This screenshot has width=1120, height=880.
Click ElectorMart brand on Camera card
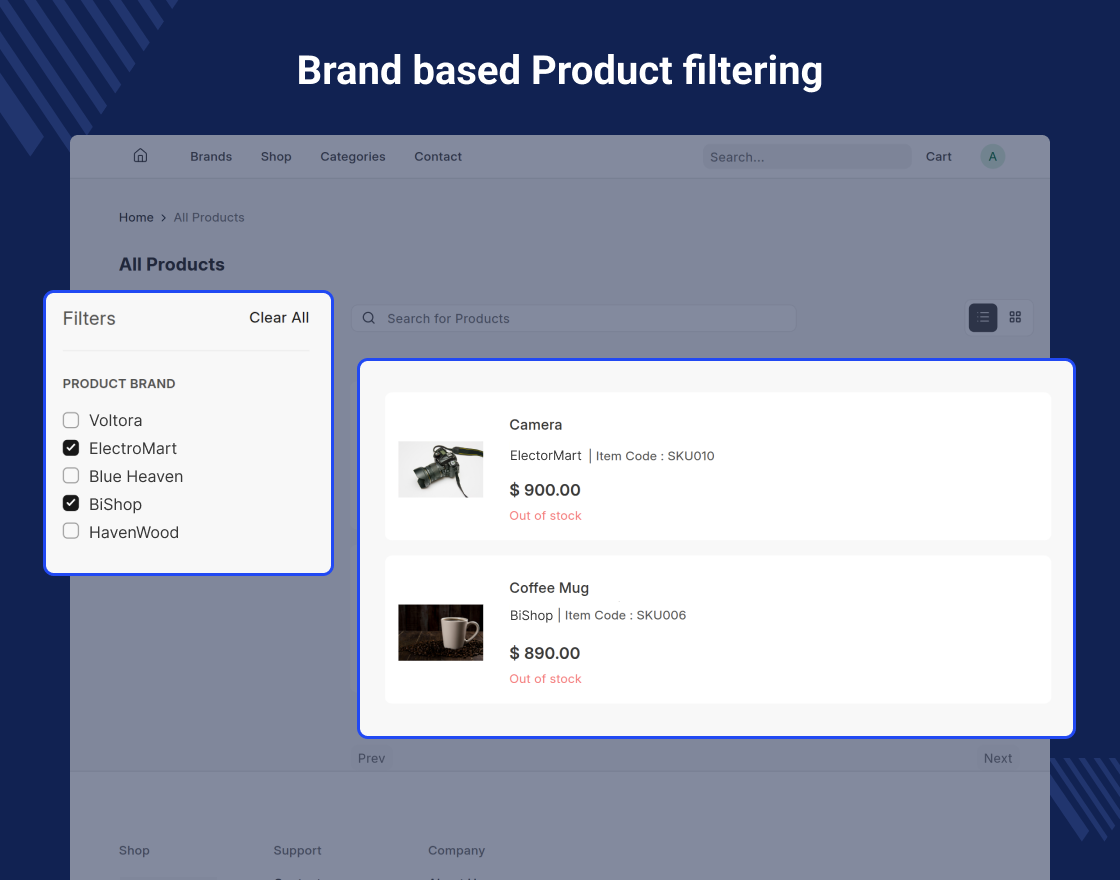(546, 455)
